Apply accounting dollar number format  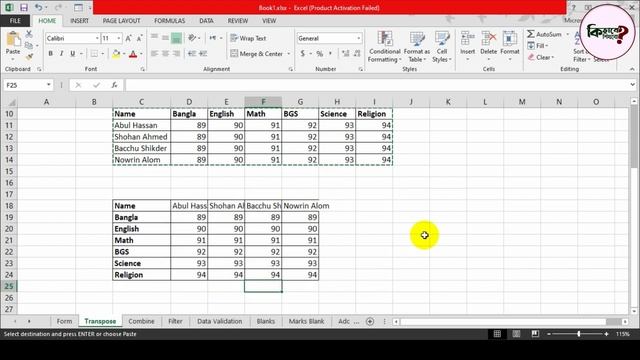click(302, 53)
